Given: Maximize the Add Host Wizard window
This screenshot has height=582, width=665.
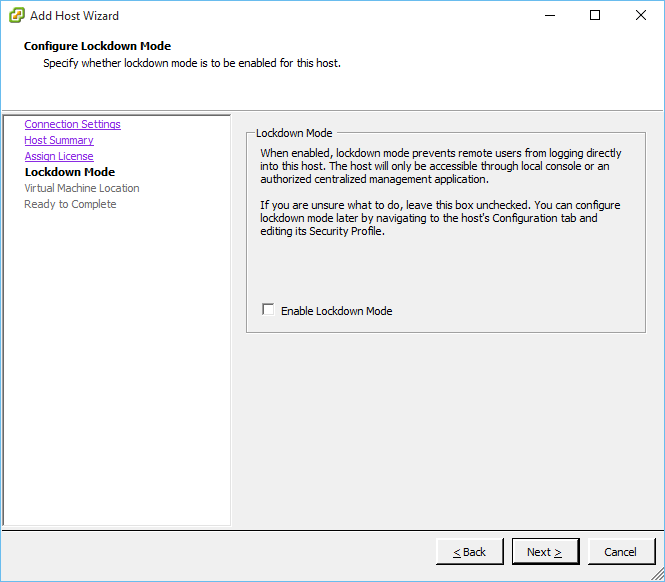Looking at the screenshot, I should (595, 16).
